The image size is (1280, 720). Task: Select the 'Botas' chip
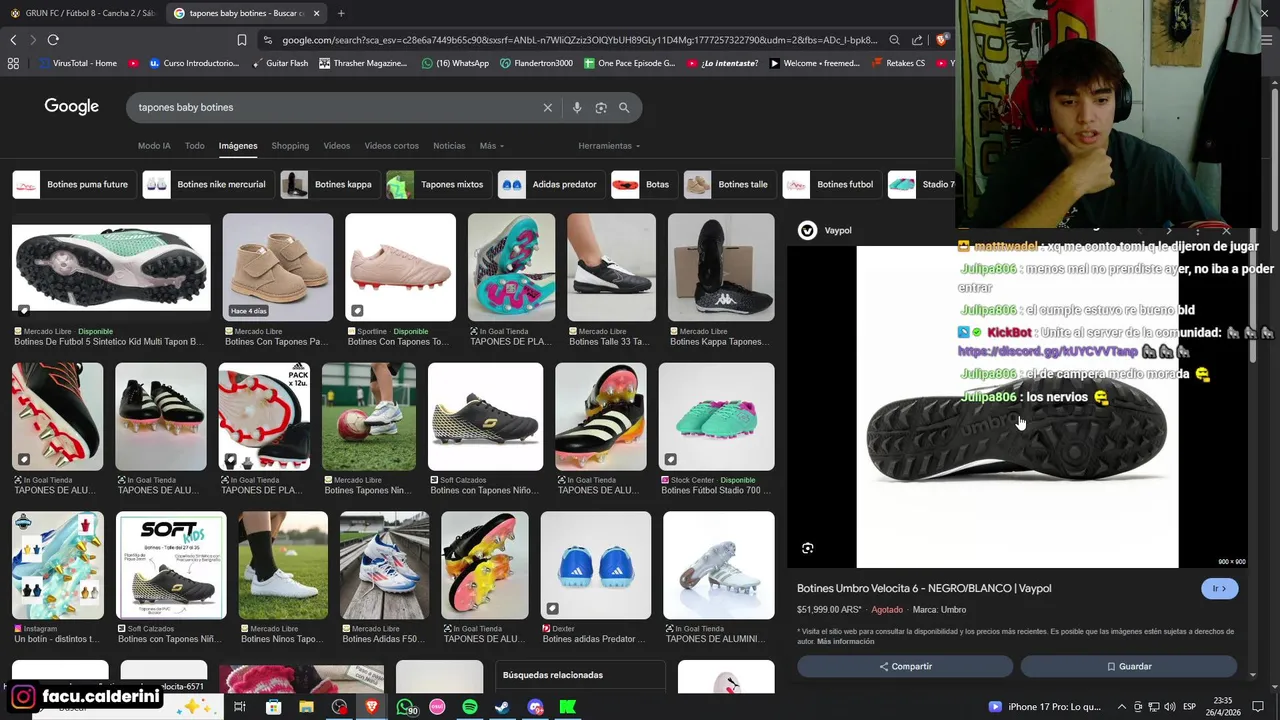pos(642,184)
